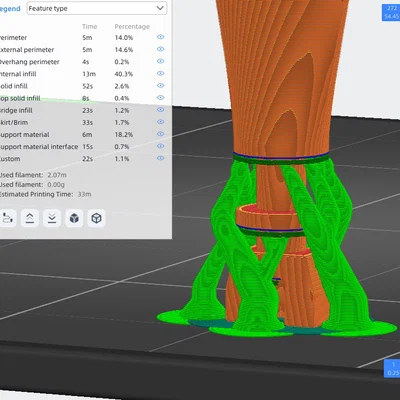
Task: Hide Internal infill via eye icon
Action: pyautogui.click(x=161, y=73)
